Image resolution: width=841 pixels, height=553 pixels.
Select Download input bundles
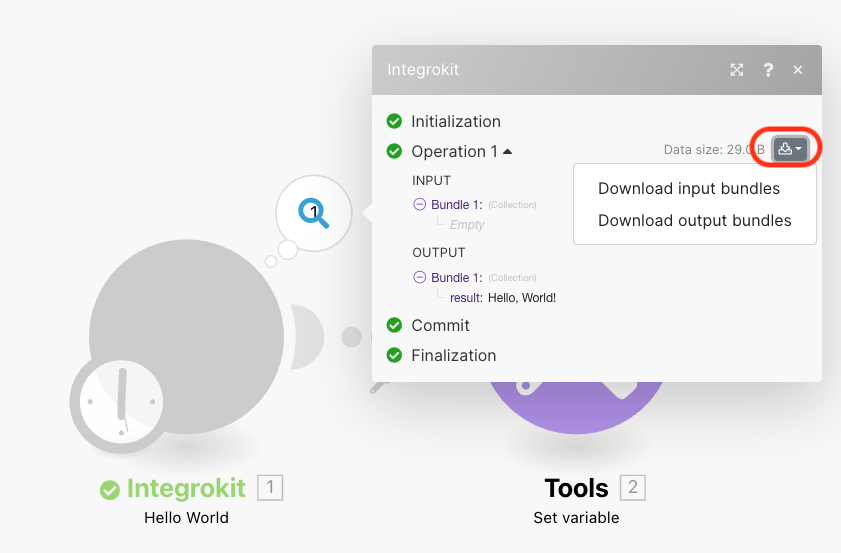click(689, 189)
